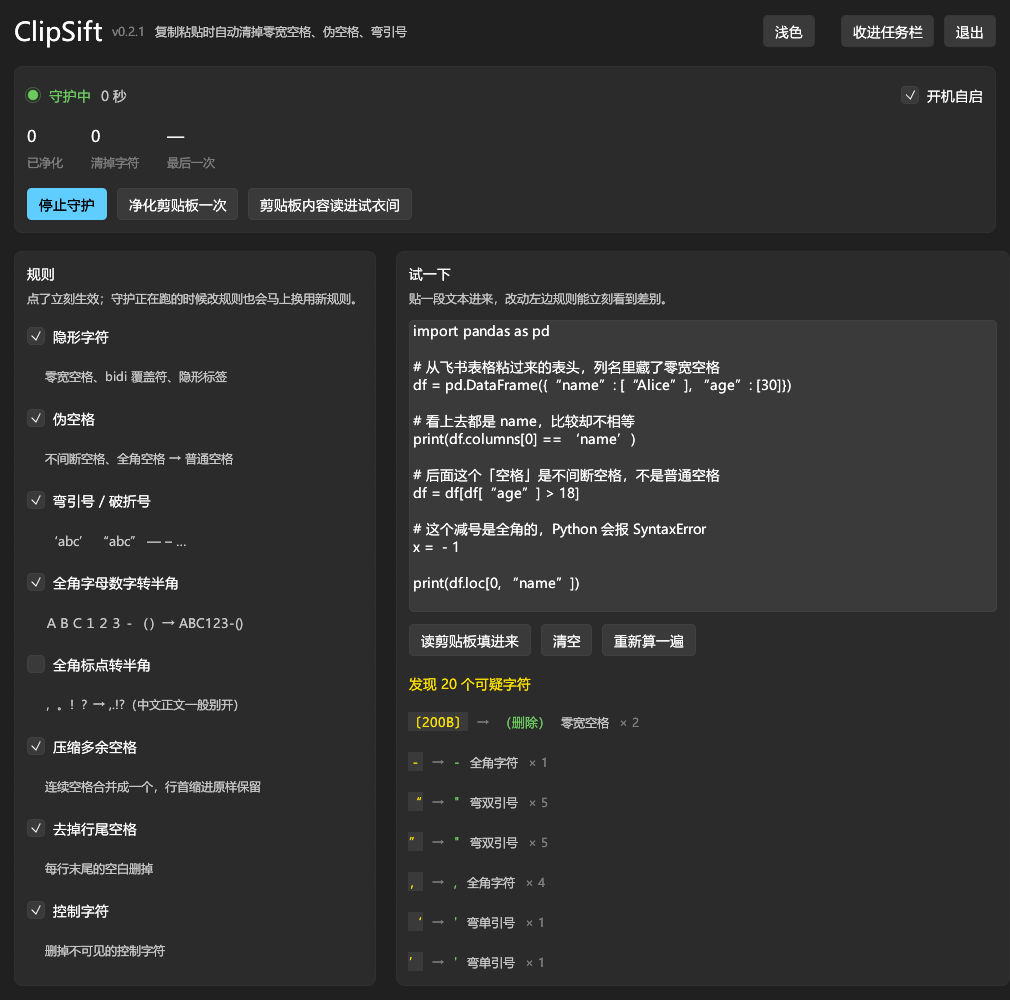Click the 弯单引号 × 1 last row
1010x1000 pixels.
(477, 962)
